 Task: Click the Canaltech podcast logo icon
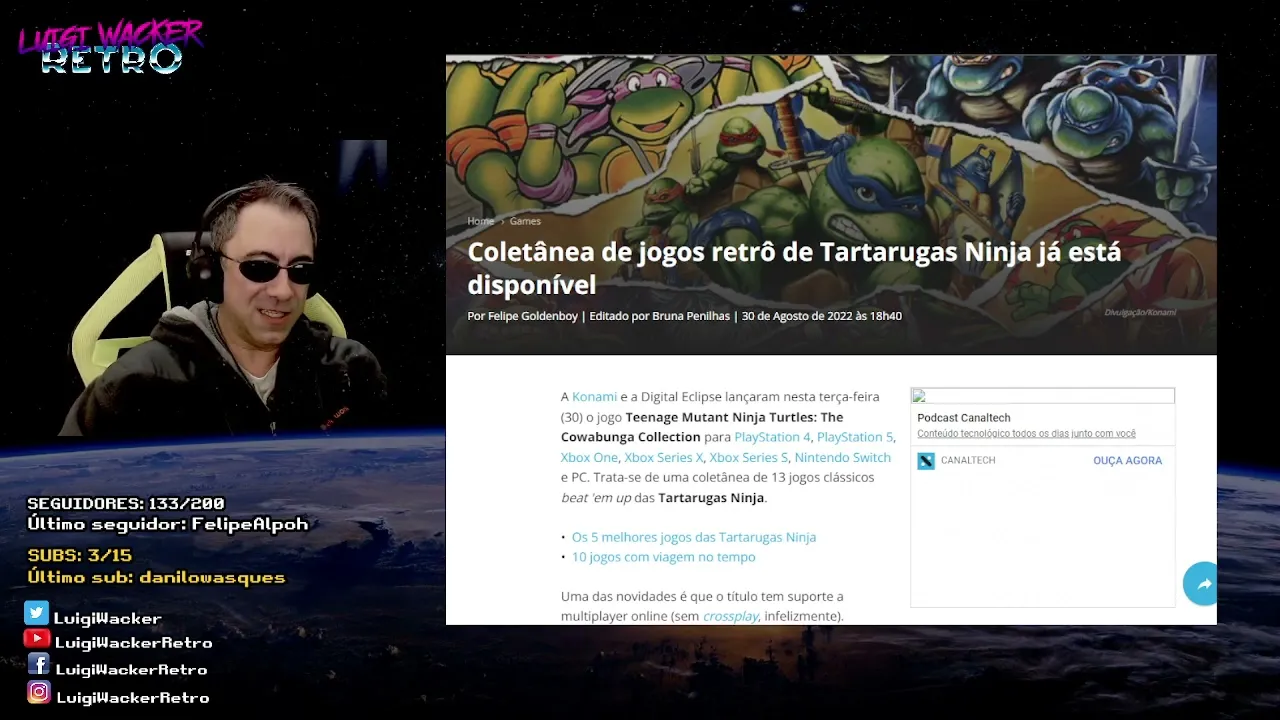point(926,461)
